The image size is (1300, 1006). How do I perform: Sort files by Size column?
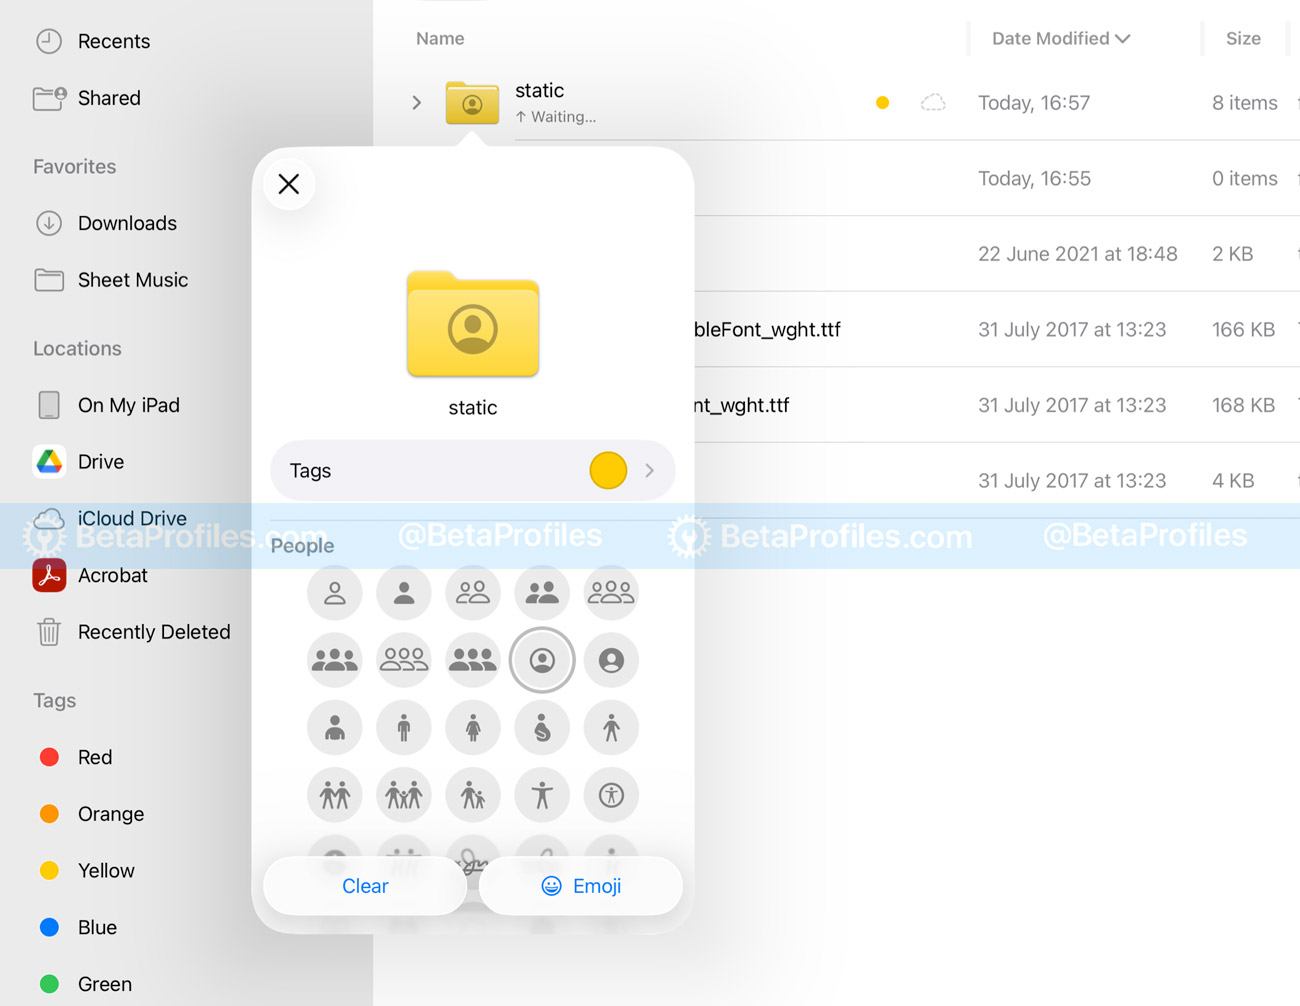[x=1243, y=39]
